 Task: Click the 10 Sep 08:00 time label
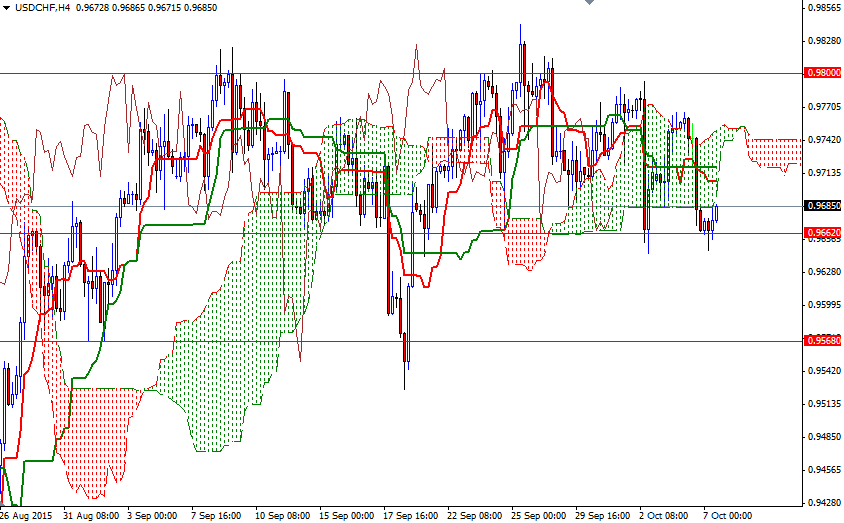pyautogui.click(x=281, y=516)
